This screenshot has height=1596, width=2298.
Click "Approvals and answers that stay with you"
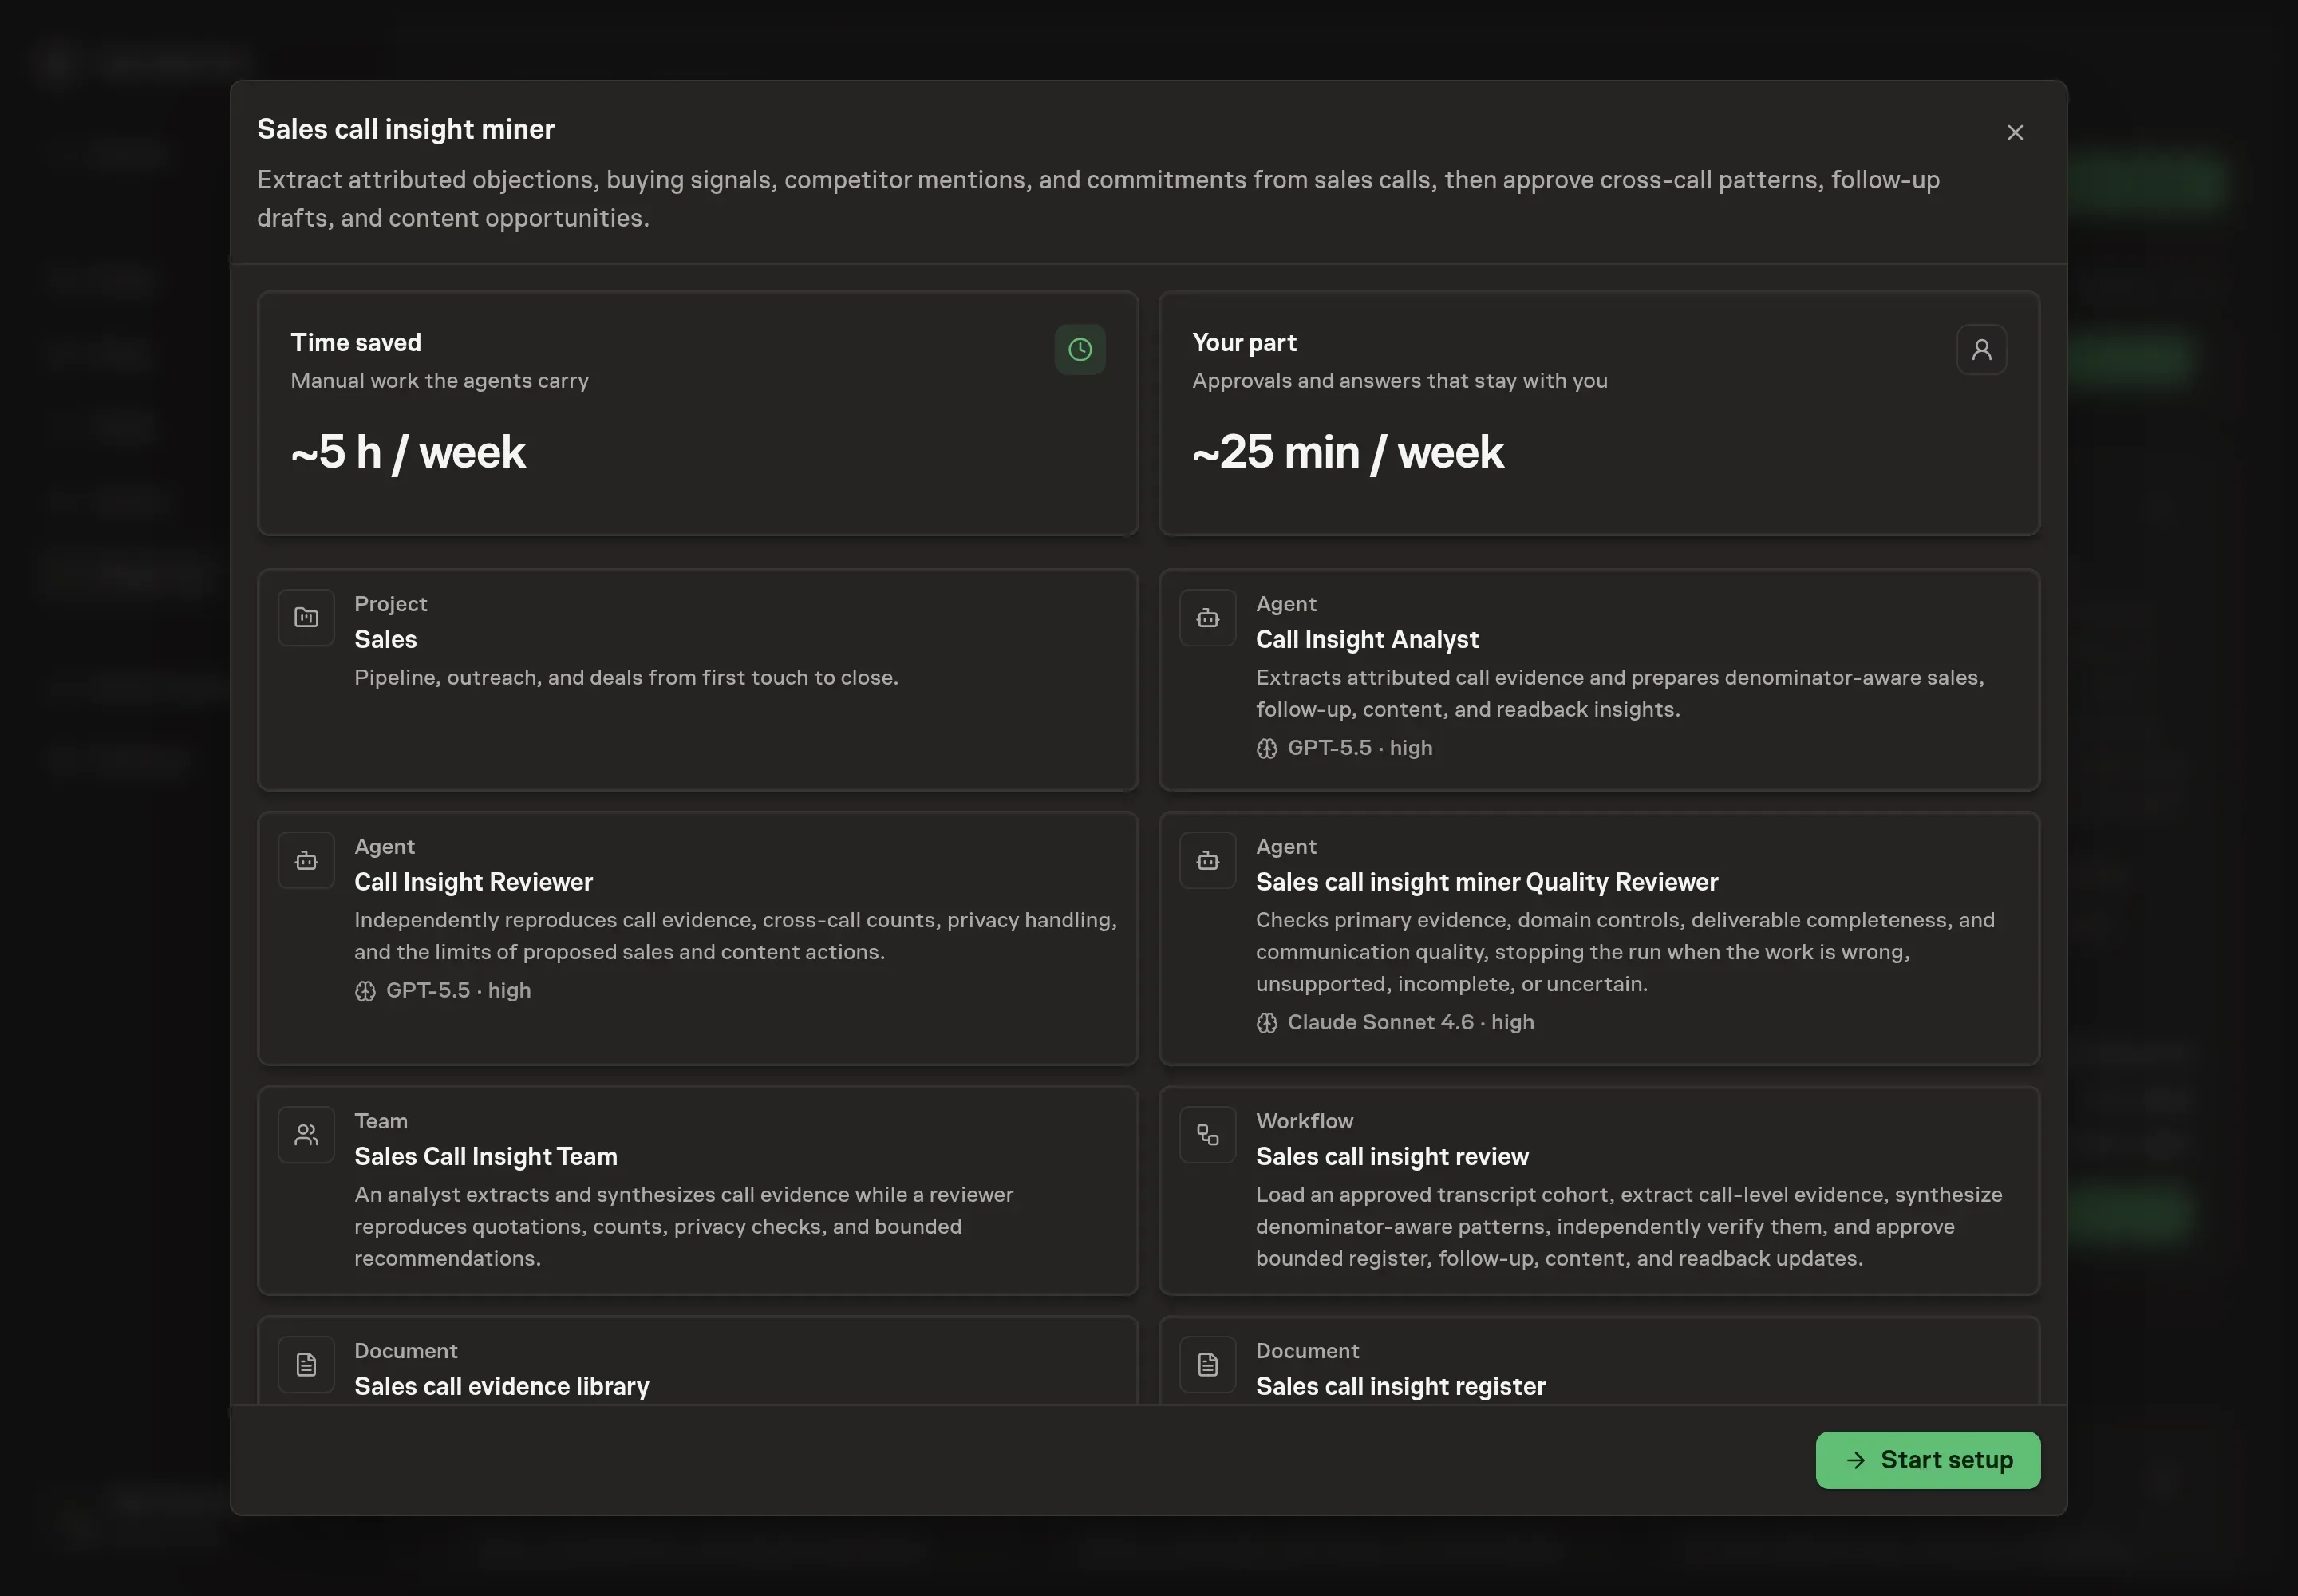point(1399,381)
